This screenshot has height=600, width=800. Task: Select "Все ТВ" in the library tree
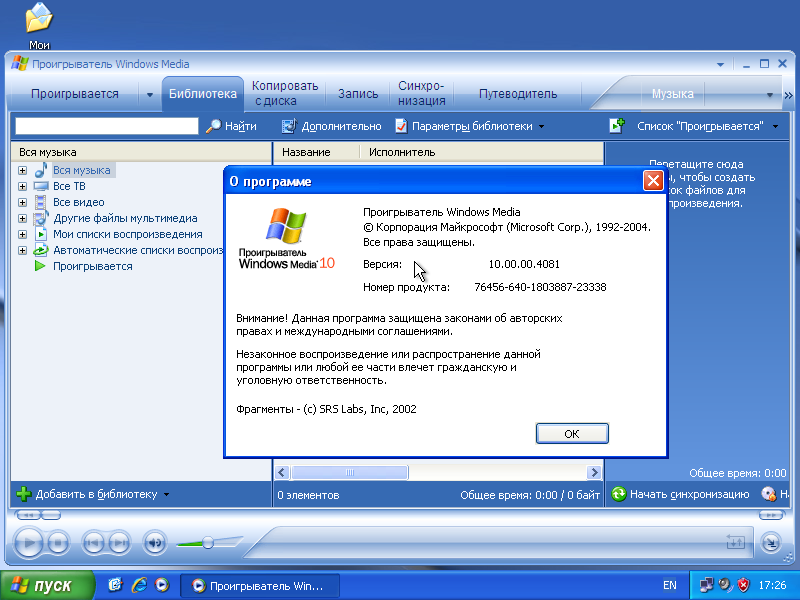coord(69,186)
